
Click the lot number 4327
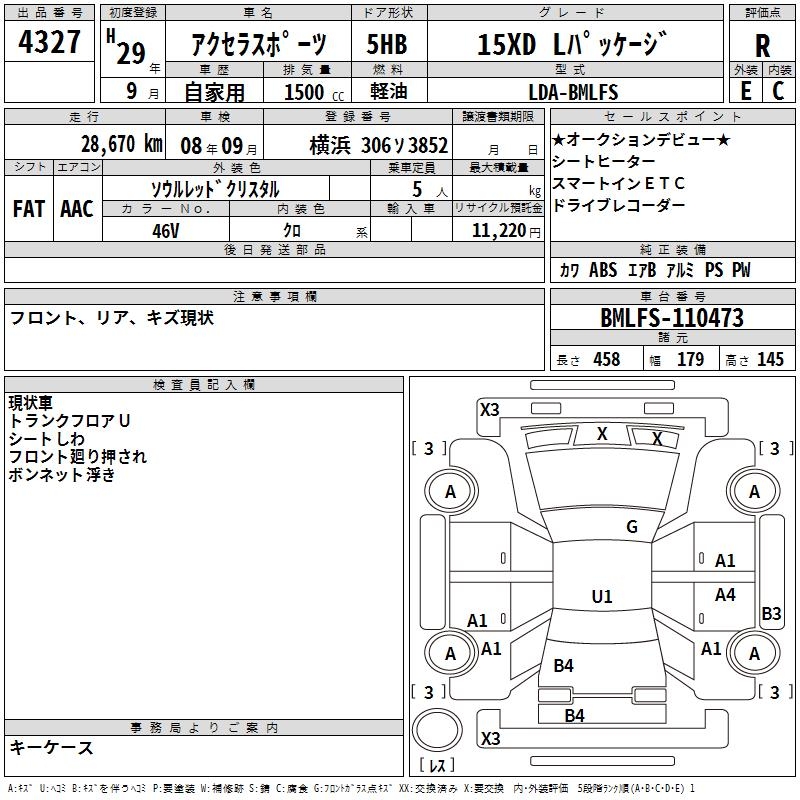click(x=49, y=42)
